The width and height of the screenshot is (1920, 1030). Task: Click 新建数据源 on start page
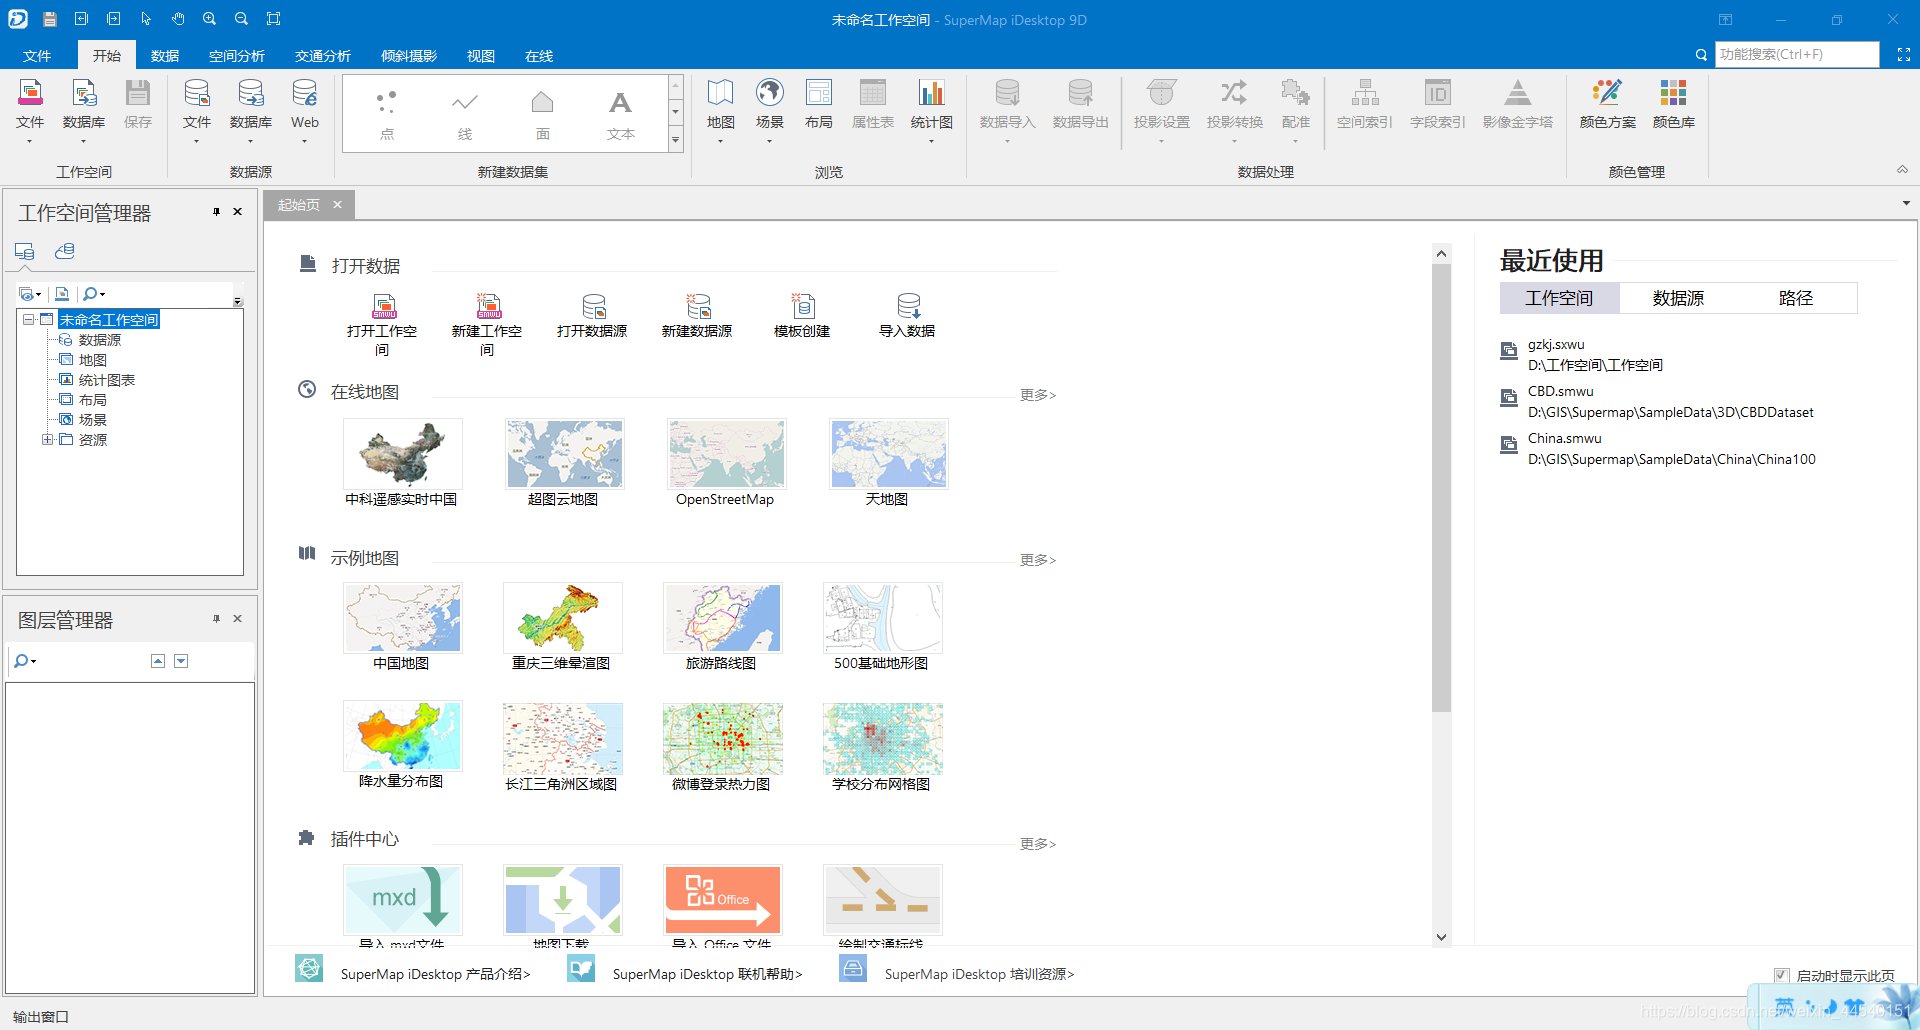[x=697, y=317]
